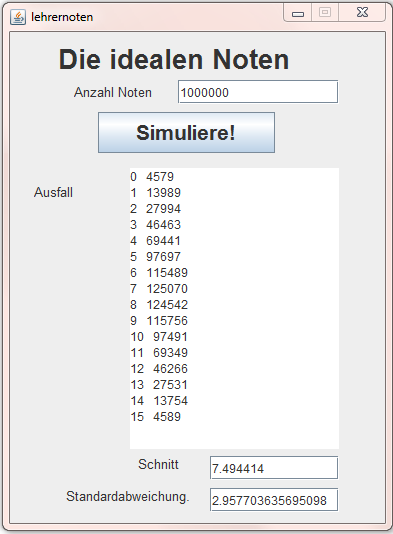Click result row '13 27531'
The height and width of the screenshot is (534, 393).
(159, 385)
